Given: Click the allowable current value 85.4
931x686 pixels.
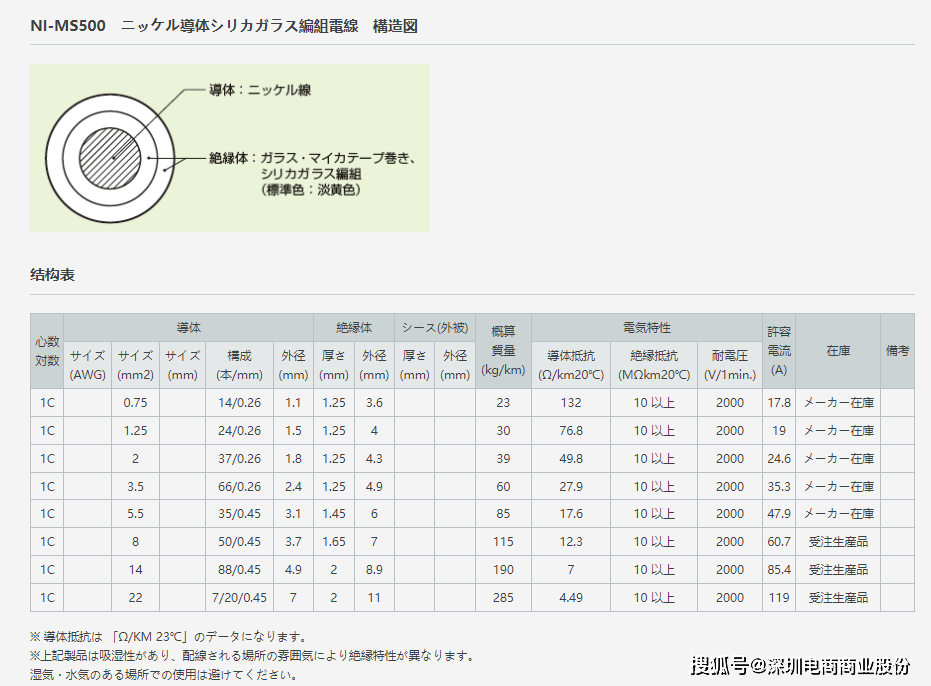Looking at the screenshot, I should [x=779, y=570].
